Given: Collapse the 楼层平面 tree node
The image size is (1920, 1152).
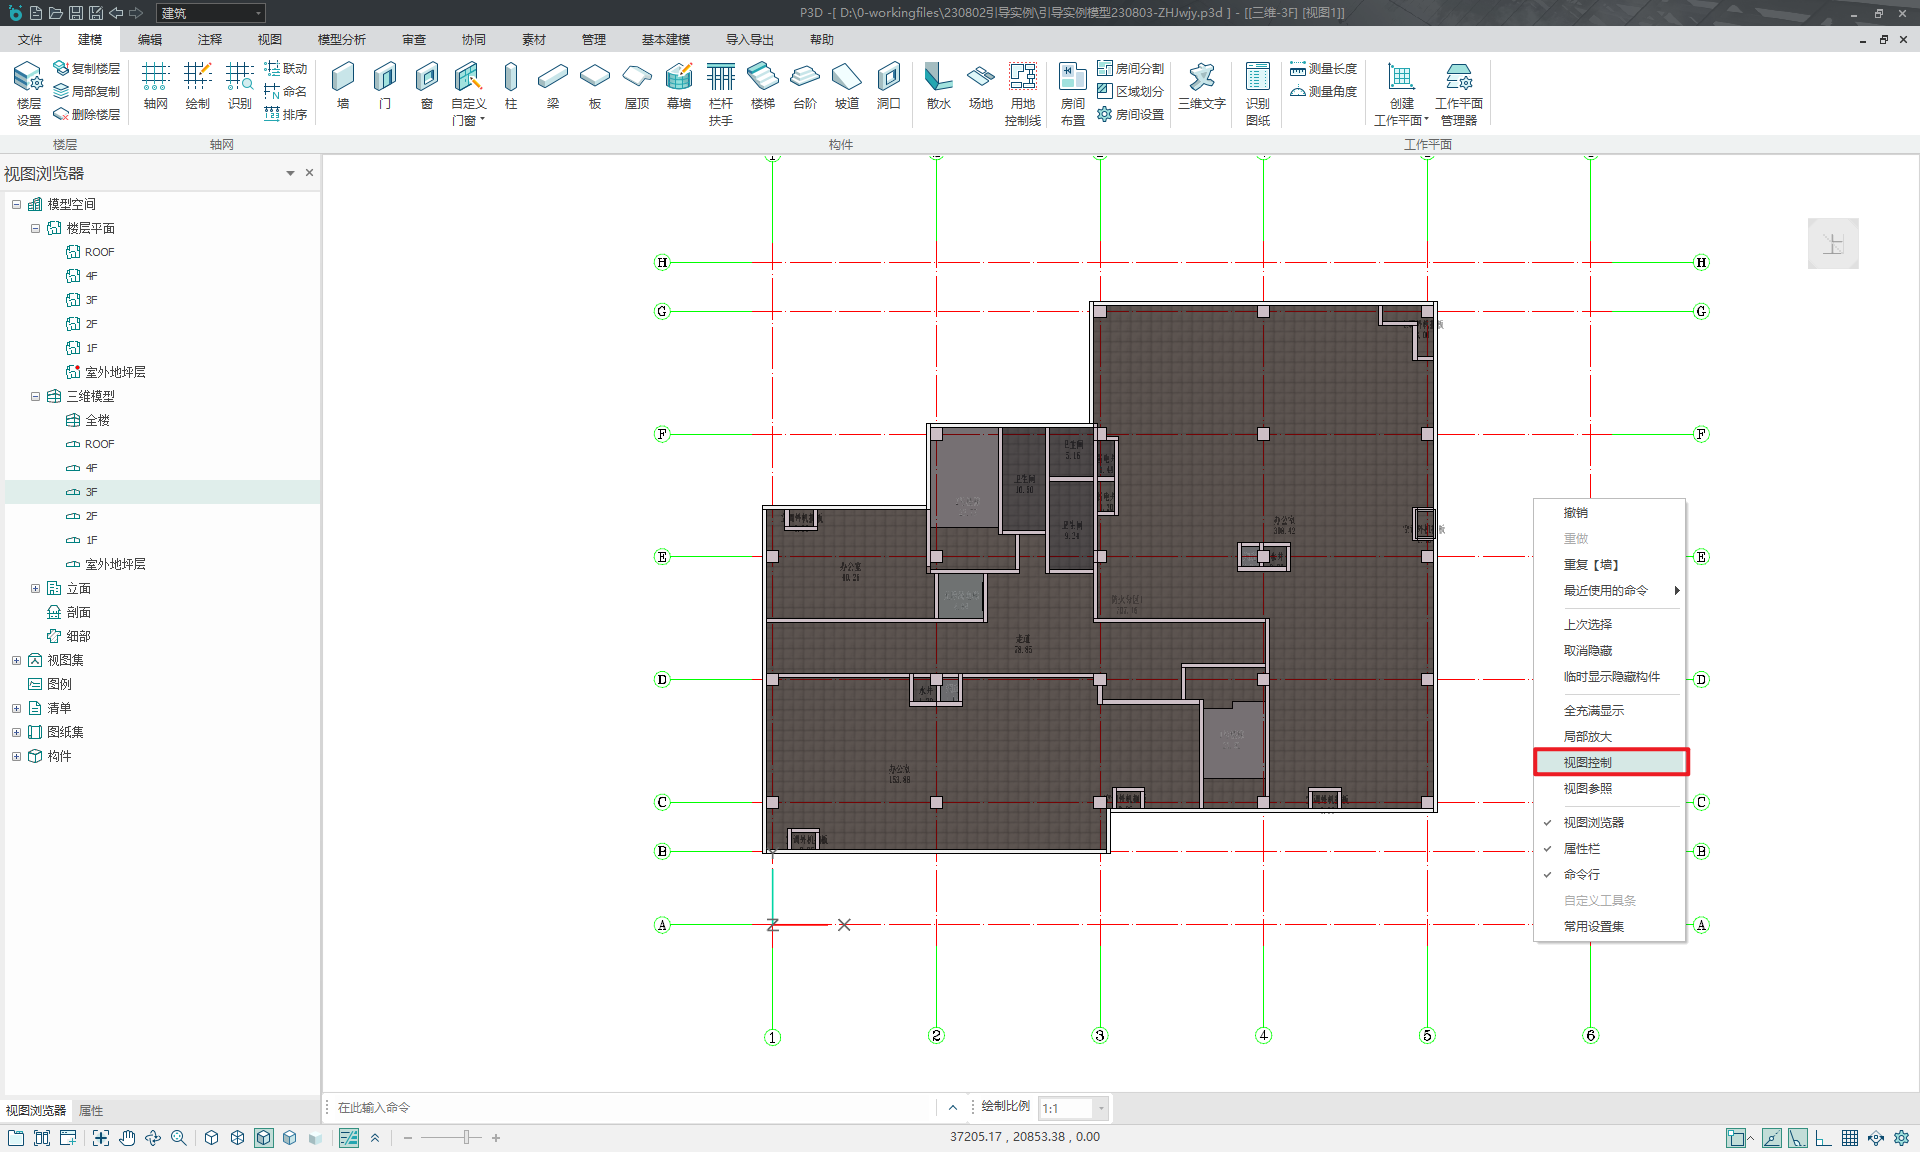Looking at the screenshot, I should click(35, 228).
